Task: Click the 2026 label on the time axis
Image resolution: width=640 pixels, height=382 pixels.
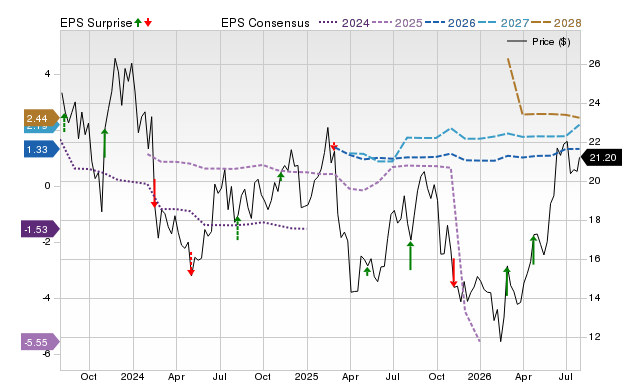Action: [480, 376]
